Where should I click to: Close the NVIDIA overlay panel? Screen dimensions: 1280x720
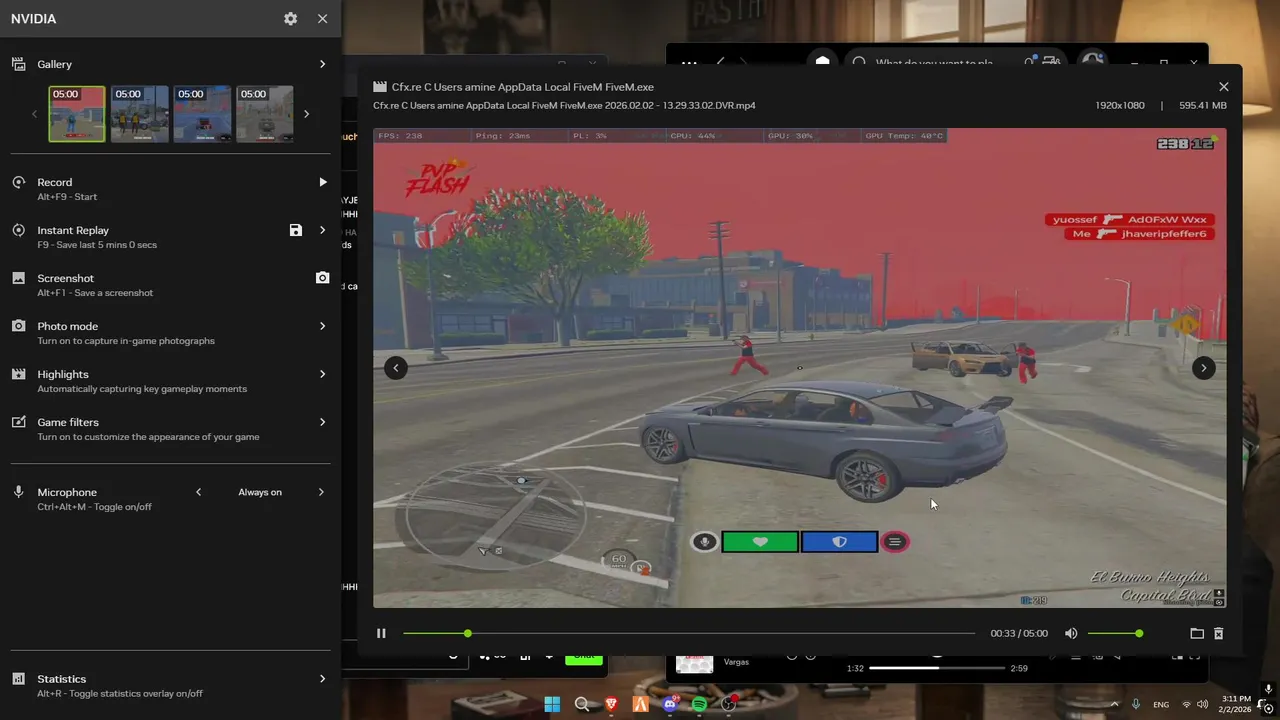pos(322,19)
